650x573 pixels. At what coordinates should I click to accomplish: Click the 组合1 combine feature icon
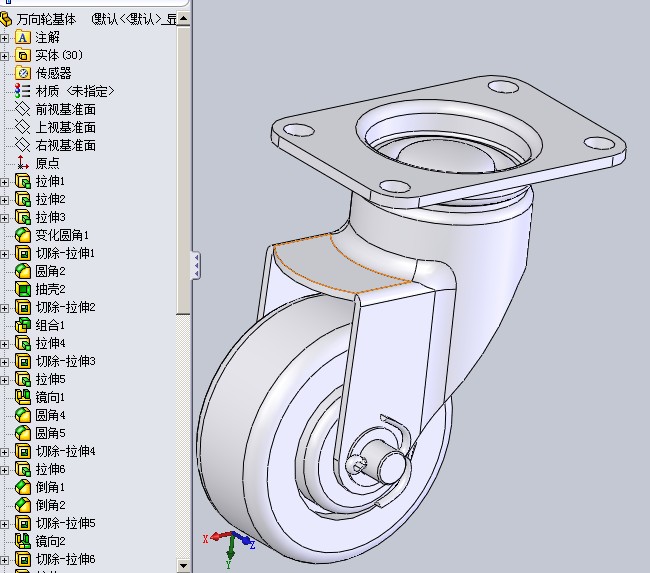23,325
